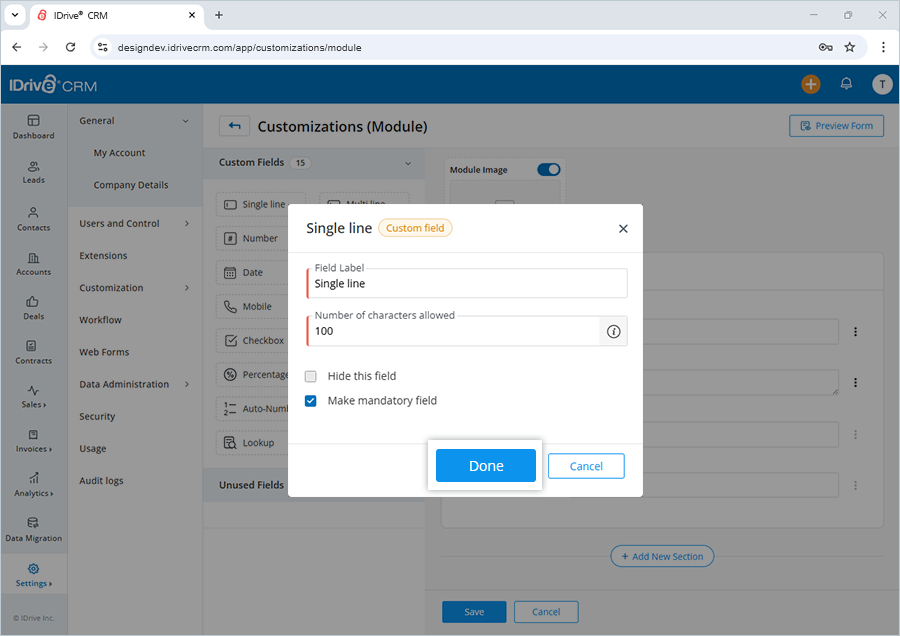Click the notification bell
The height and width of the screenshot is (636, 900).
(846, 84)
